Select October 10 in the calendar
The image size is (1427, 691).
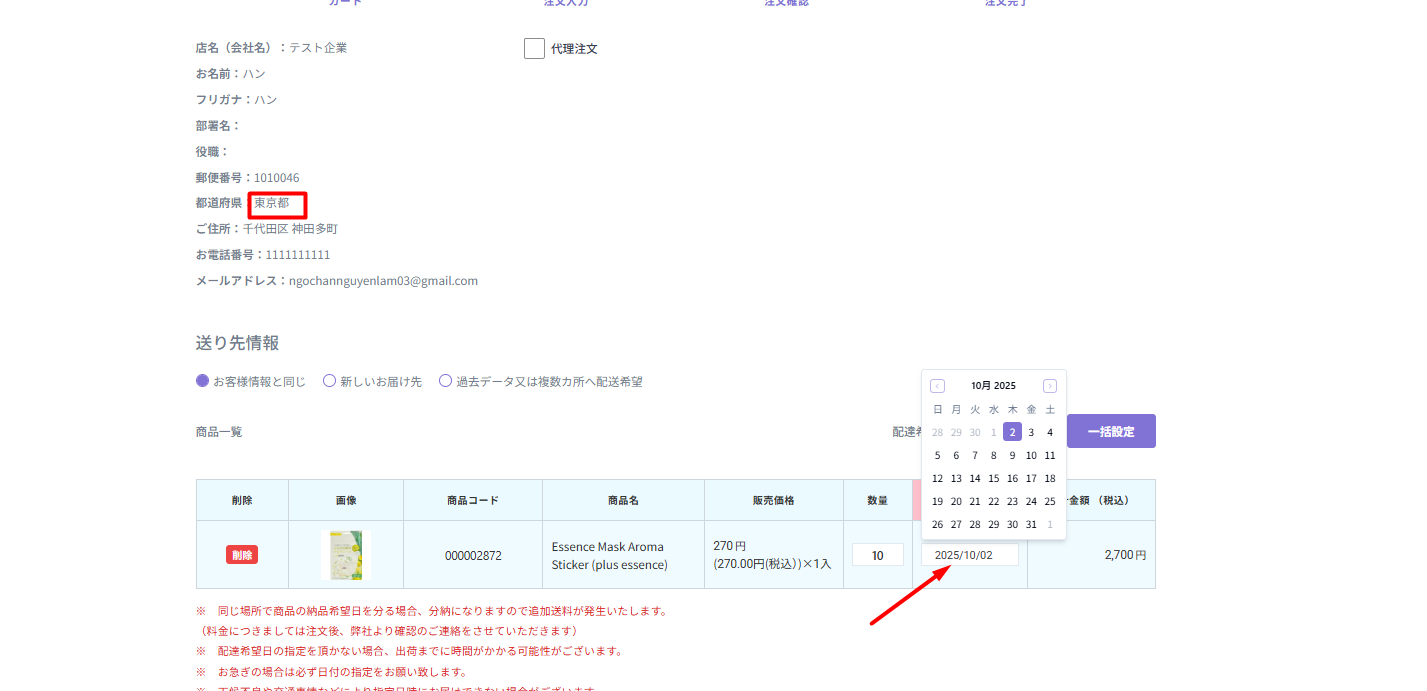1031,456
